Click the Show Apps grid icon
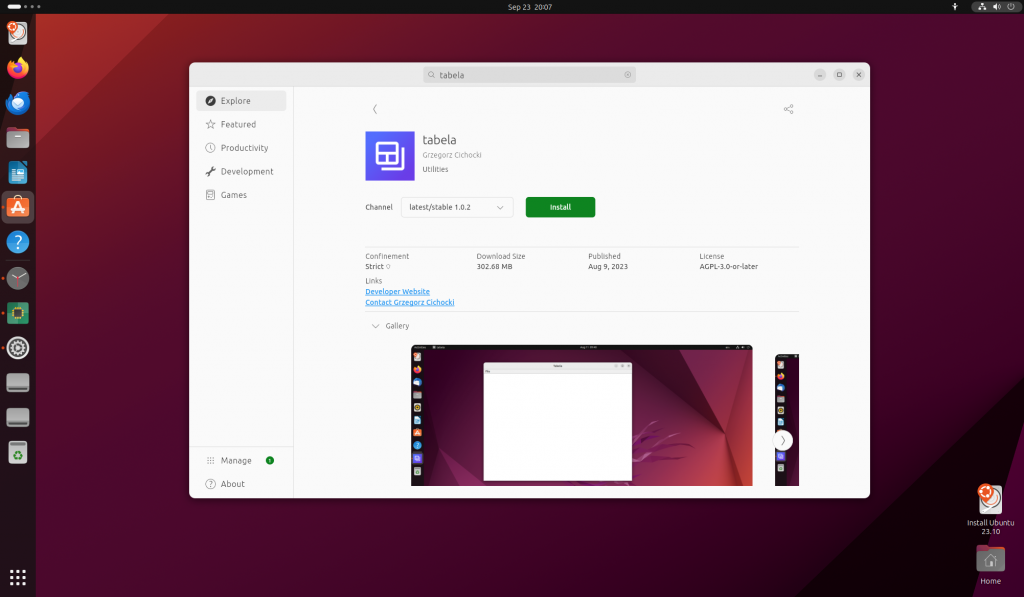 (x=17, y=577)
